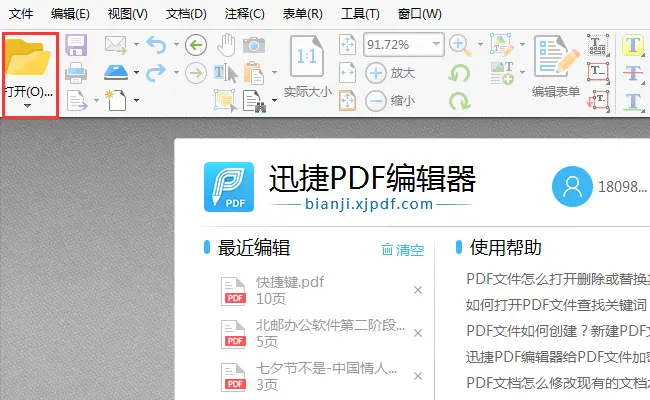Open the edit content tool dropdown arrow
The width and height of the screenshot is (650, 400).
[522, 44]
